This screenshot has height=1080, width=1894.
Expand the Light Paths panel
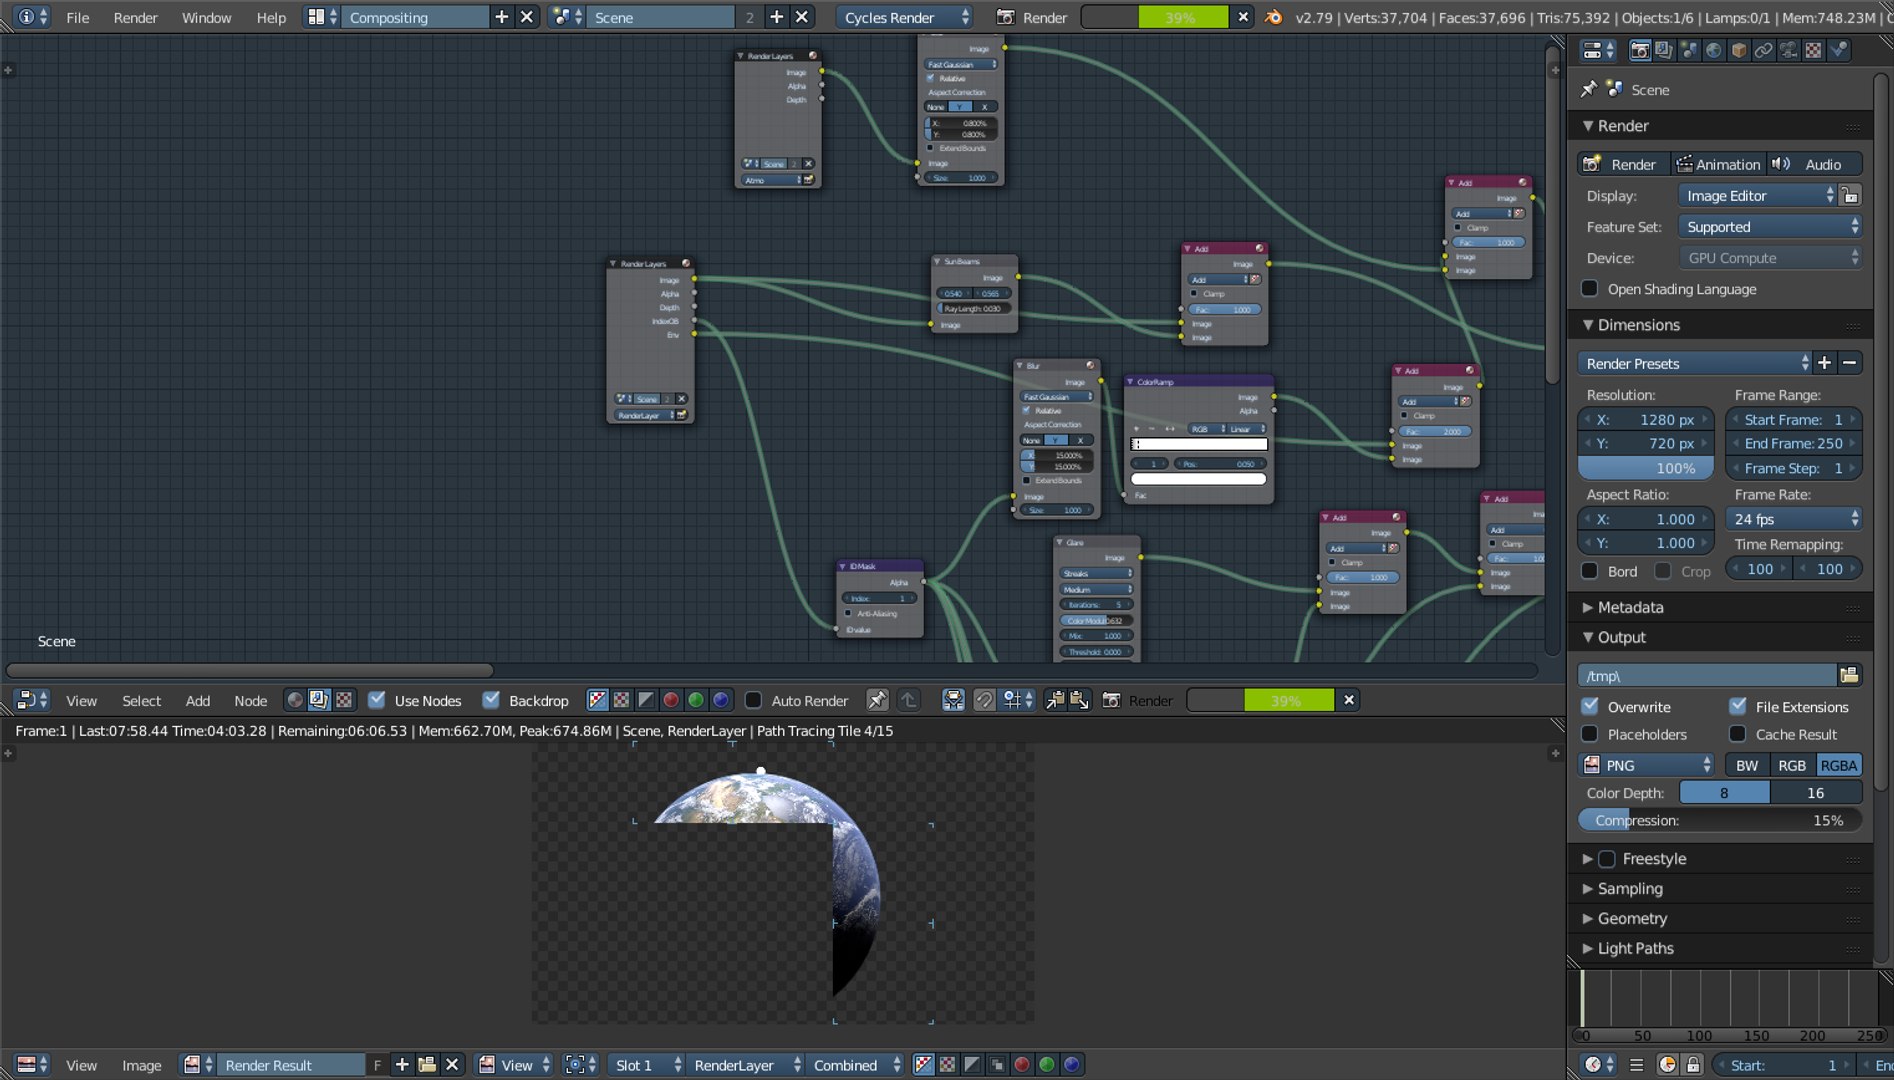(x=1635, y=948)
